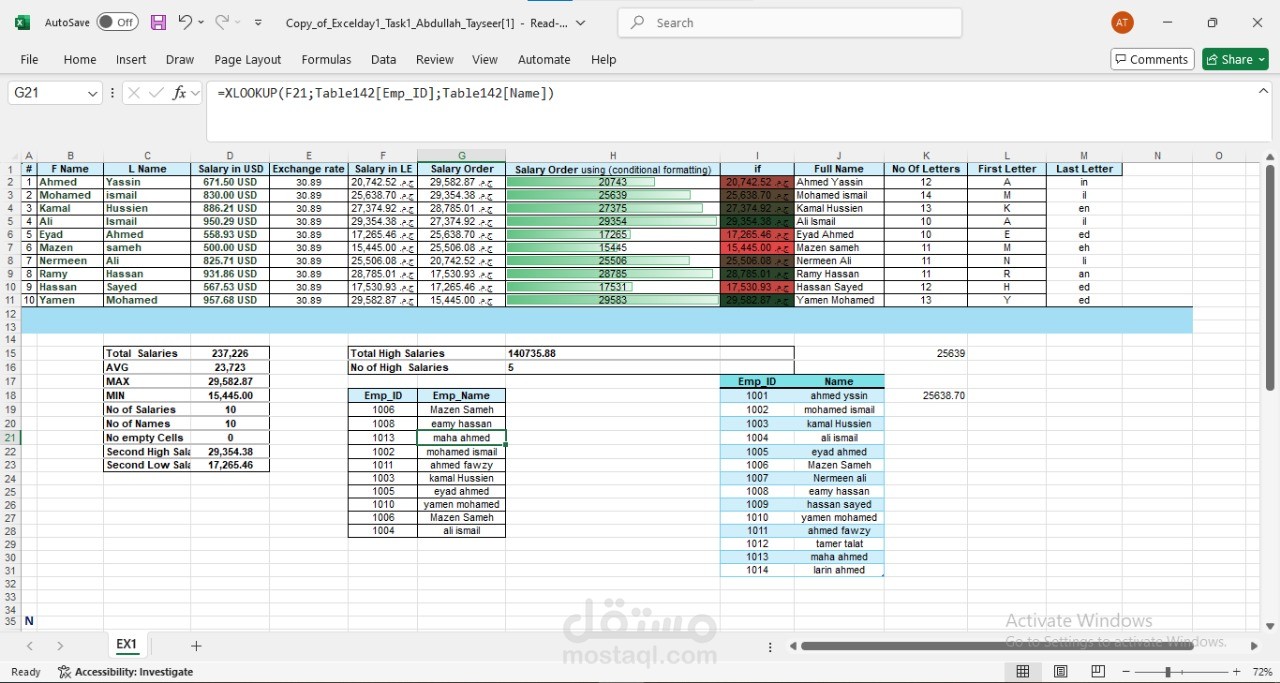
Task: Click the 'Salary in USD' header cell
Action: pos(230,169)
